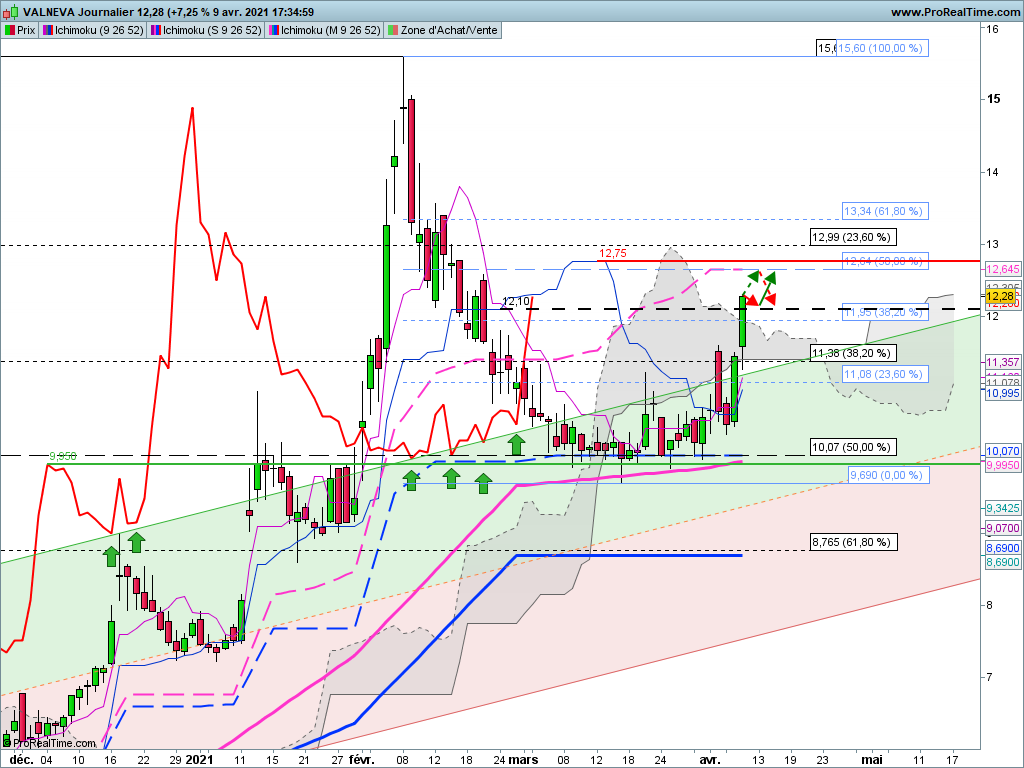Screen dimensions: 1024x768
Task: Click the 12,10 price annotation
Action: tap(516, 301)
